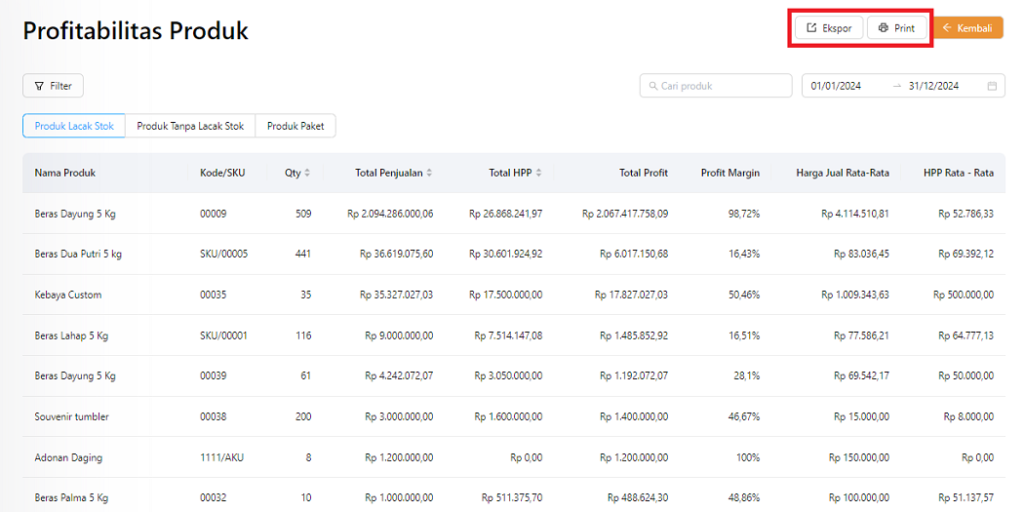This screenshot has width=1024, height=512.
Task: Click the back arrow icon in Kembali
Action: pos(947,28)
